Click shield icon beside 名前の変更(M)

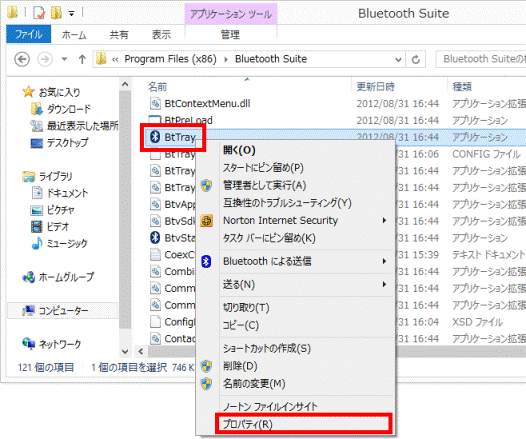coord(206,384)
